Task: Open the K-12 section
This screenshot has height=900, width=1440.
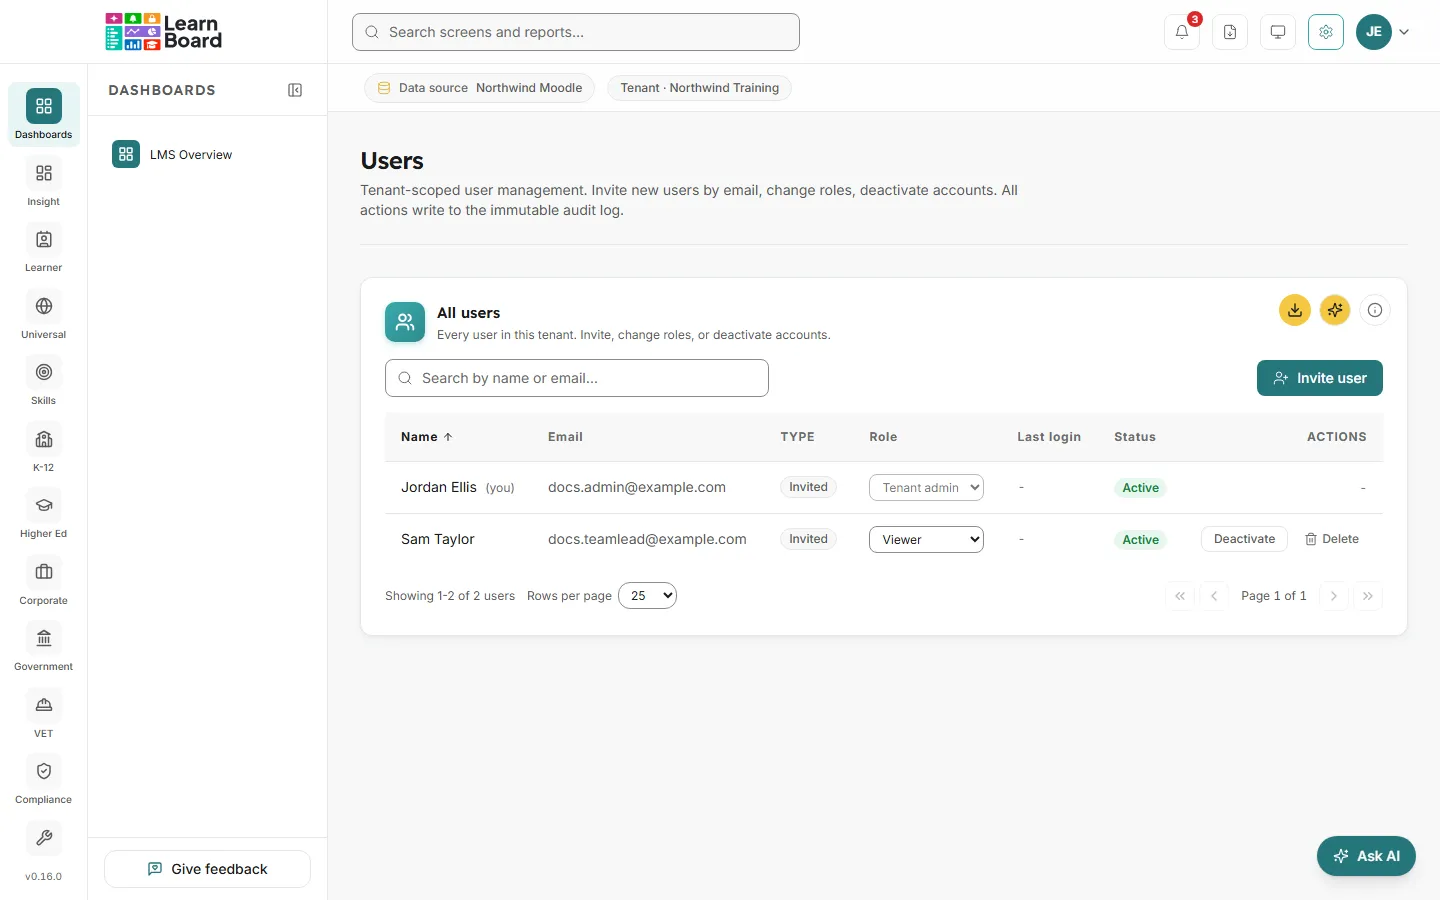Action: click(43, 448)
